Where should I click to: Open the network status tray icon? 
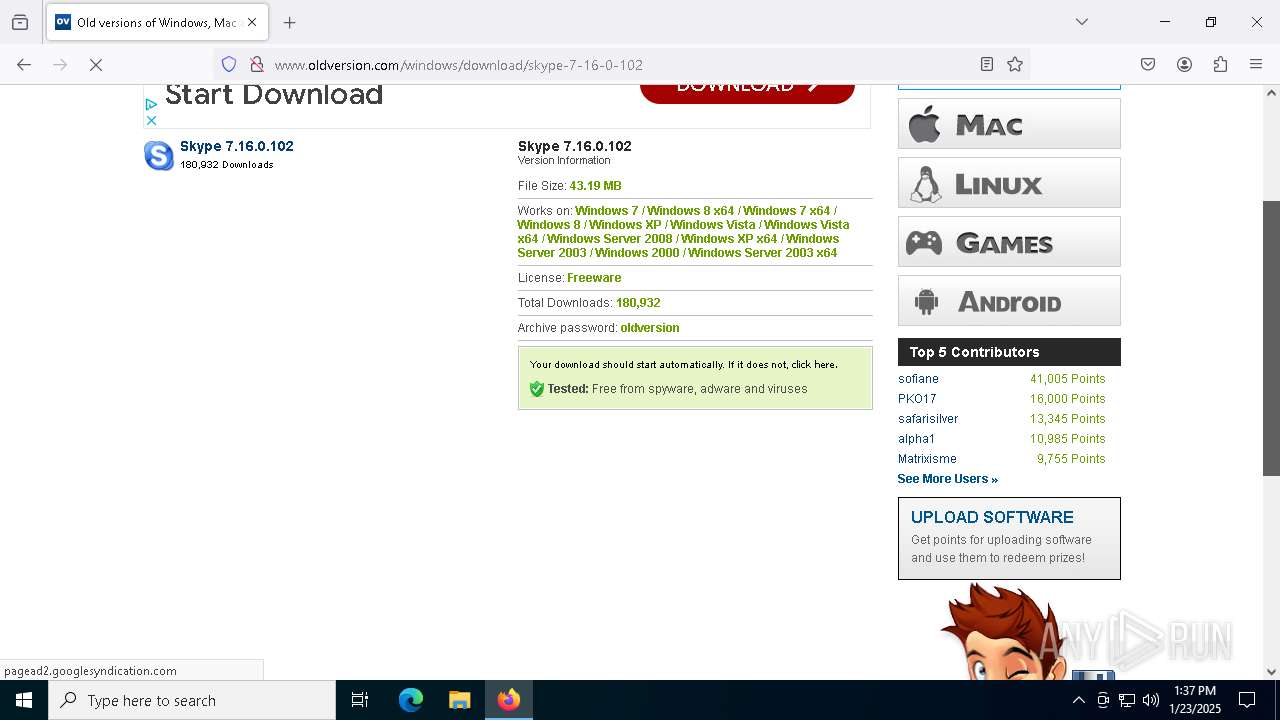[1127, 700]
